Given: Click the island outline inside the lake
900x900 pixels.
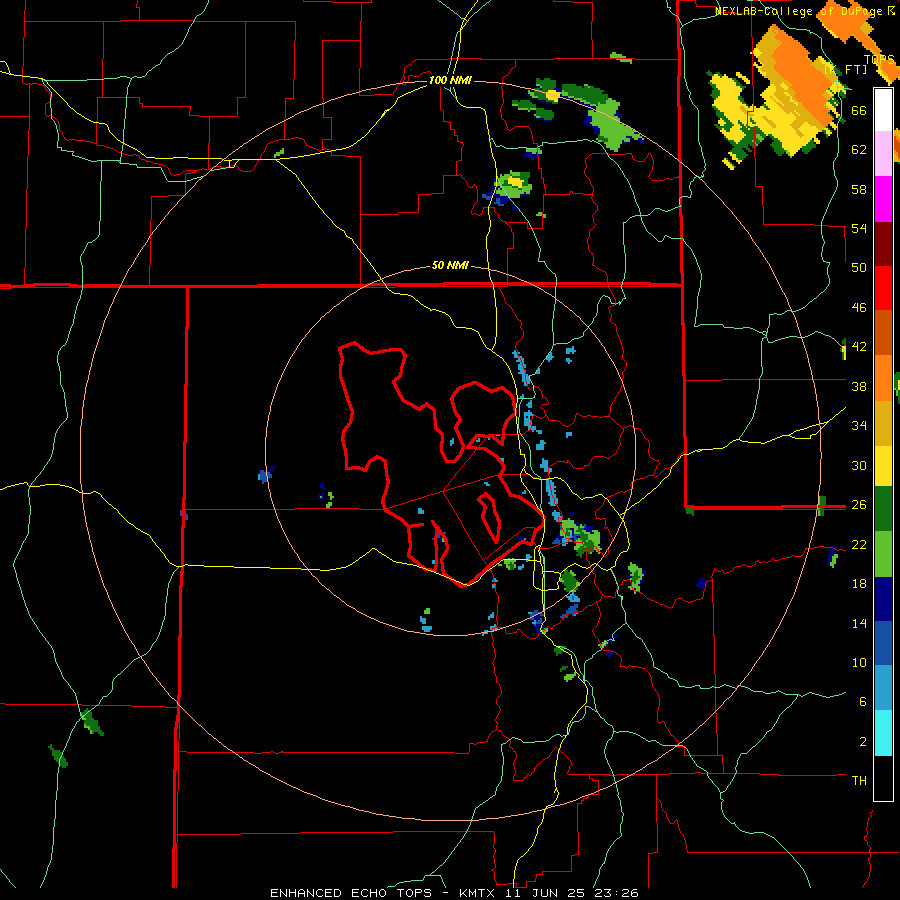Looking at the screenshot, I should coord(489,518).
